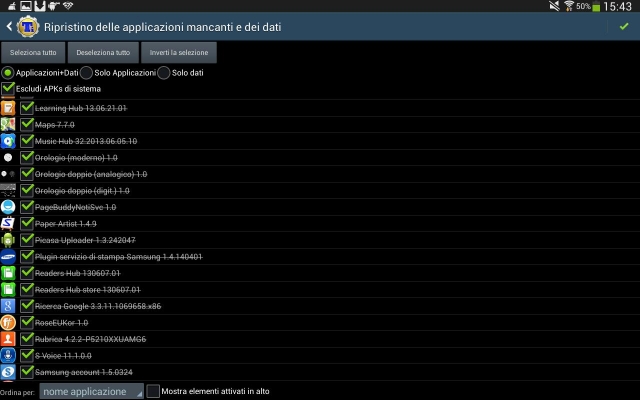640x400 pixels.
Task: Tap the S Voice microphone icon
Action: coord(8,356)
